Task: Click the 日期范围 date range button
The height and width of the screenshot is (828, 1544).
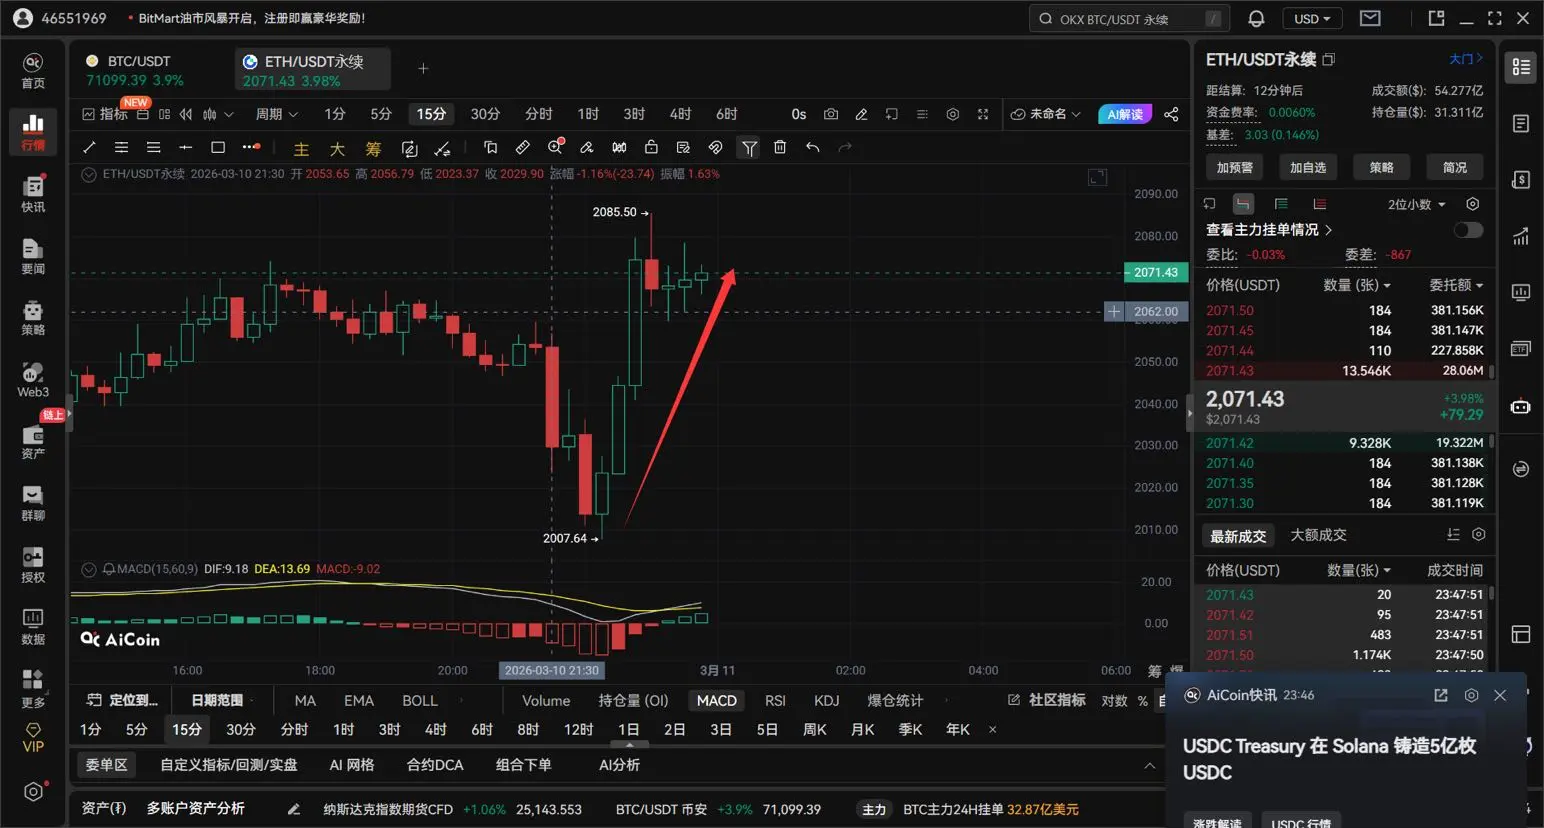Action: [x=217, y=701]
